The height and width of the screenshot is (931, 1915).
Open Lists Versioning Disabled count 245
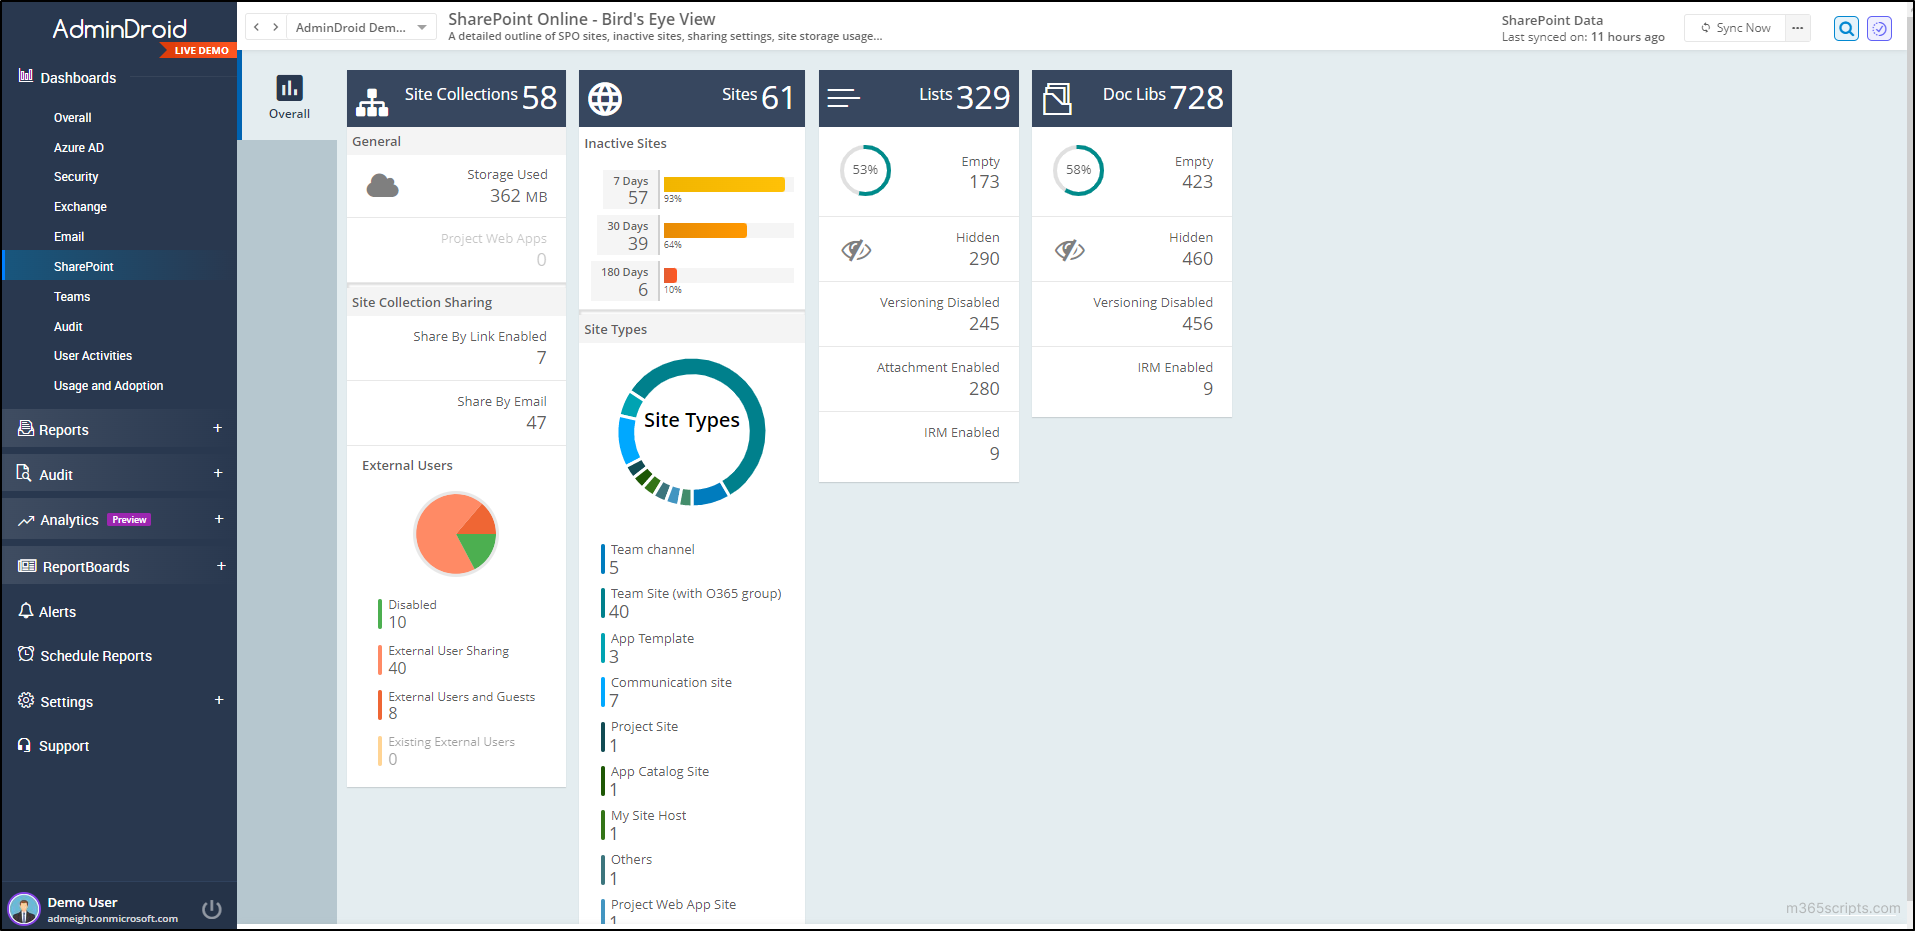point(984,324)
